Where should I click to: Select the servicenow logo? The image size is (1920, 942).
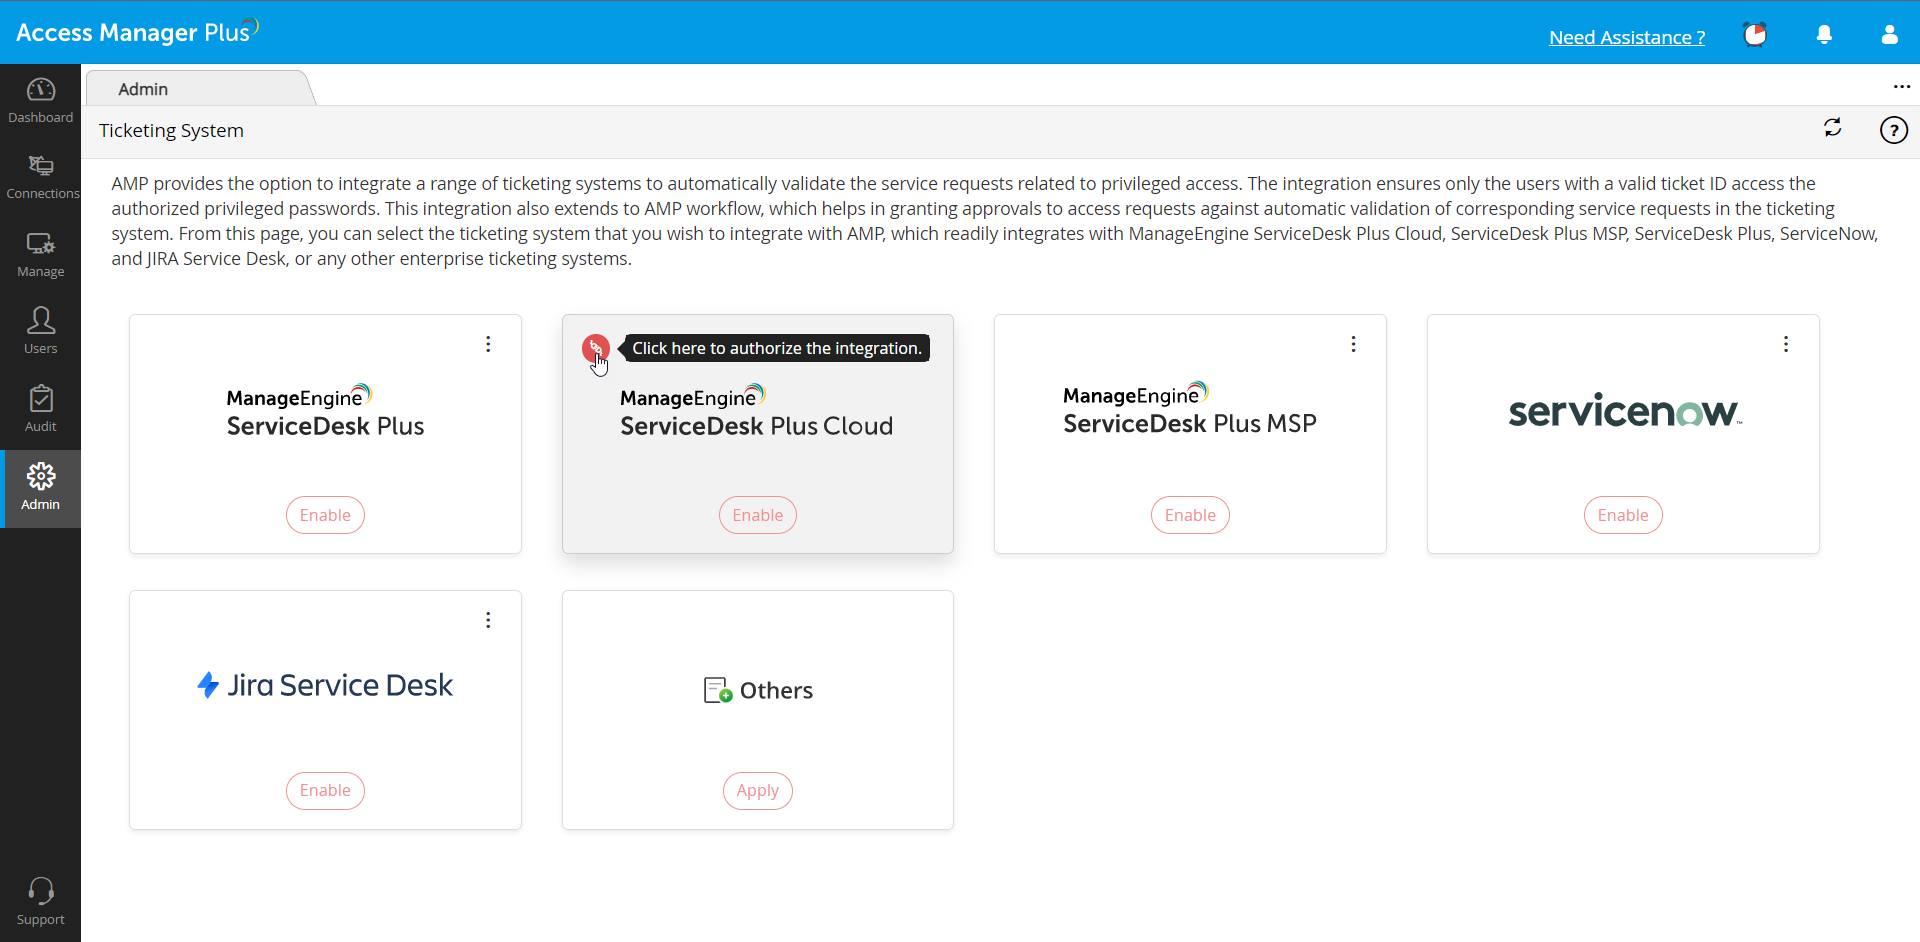(x=1625, y=410)
